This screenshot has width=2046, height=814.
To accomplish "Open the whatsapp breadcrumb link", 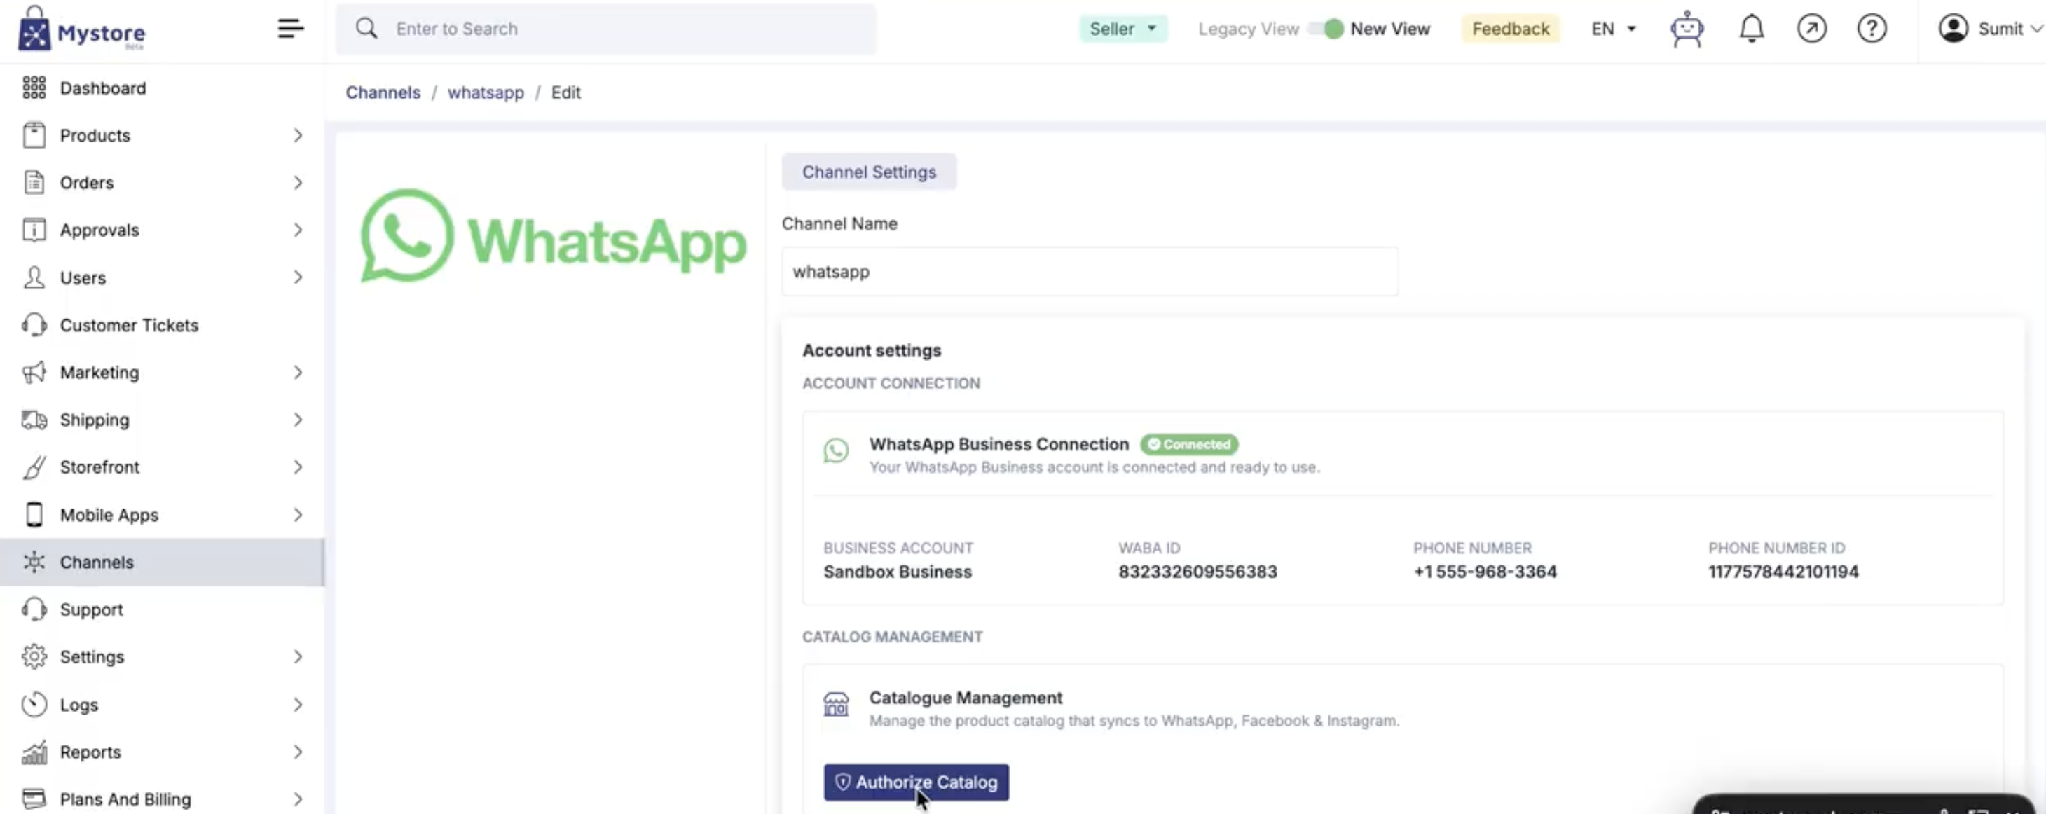I will coord(485,92).
